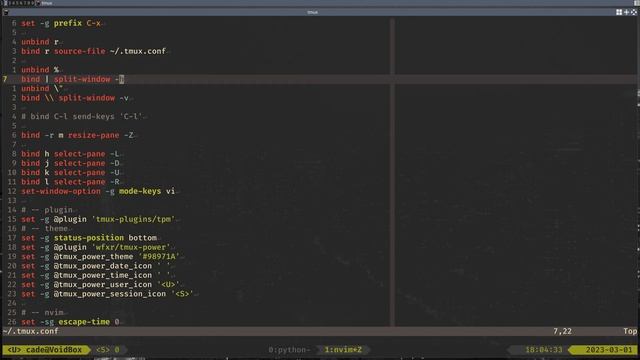The height and width of the screenshot is (360, 640).
Task: Click '@tmux_power_time_icon' setting
Action: [x=102, y=275]
